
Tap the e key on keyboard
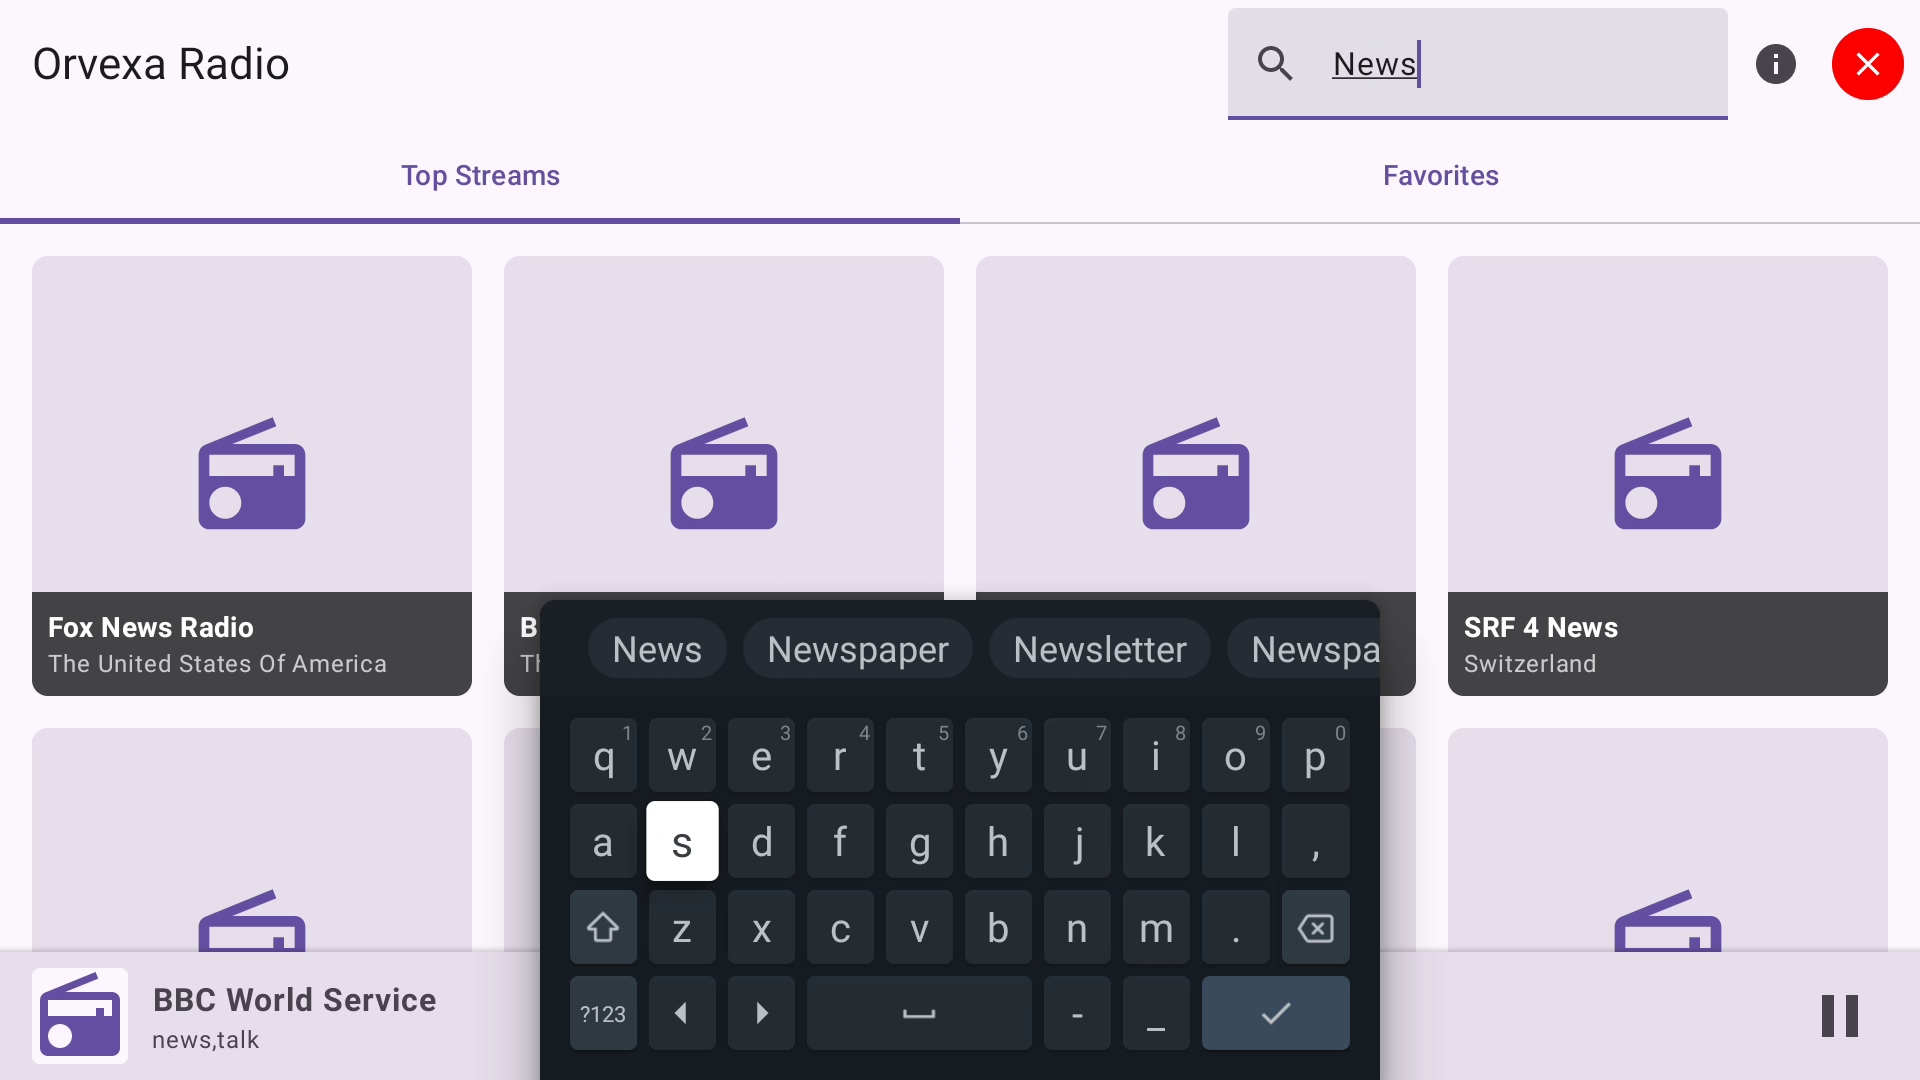click(x=762, y=756)
